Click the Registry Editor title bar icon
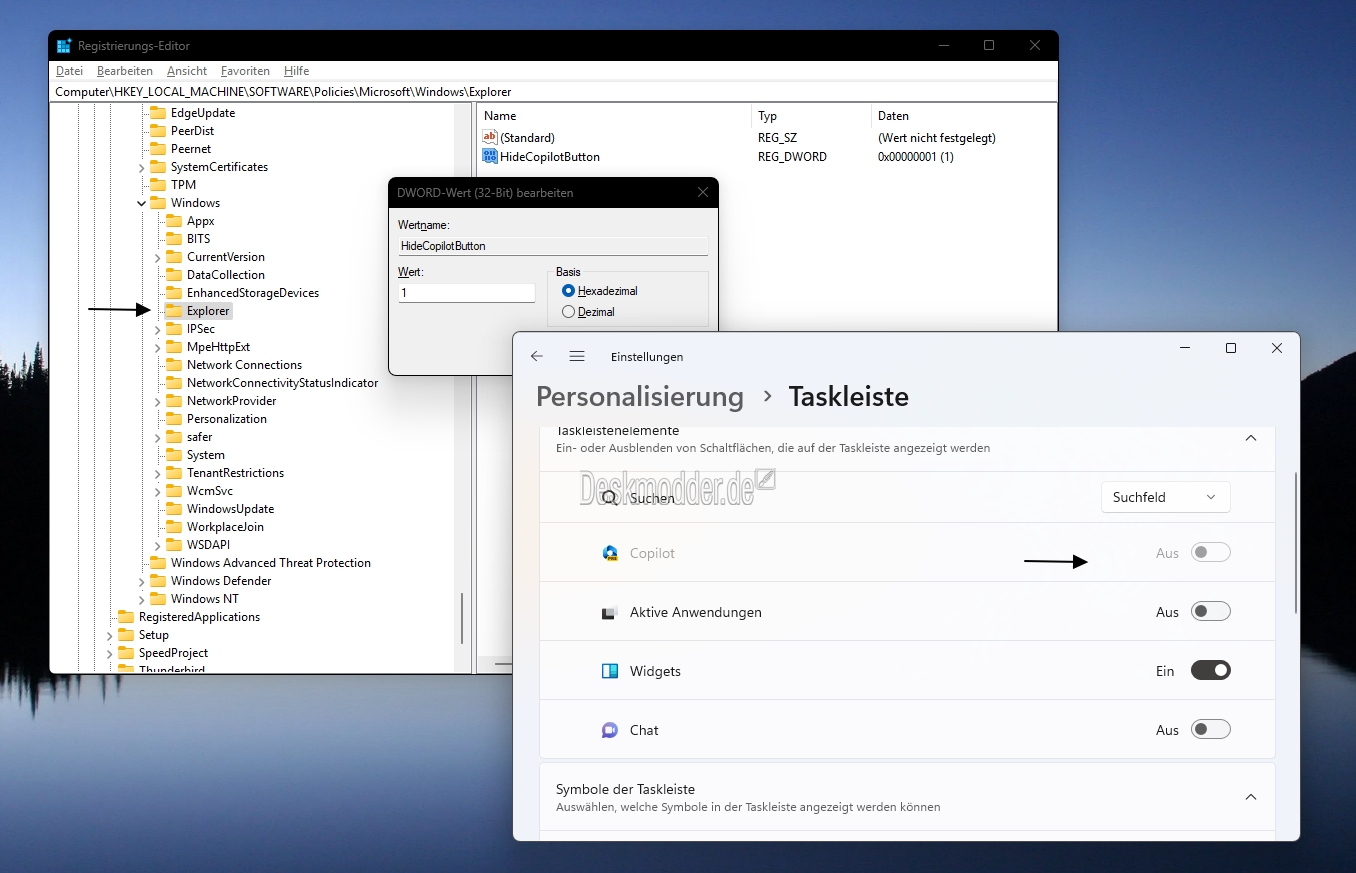Screen dimensions: 1356x873 tap(64, 46)
